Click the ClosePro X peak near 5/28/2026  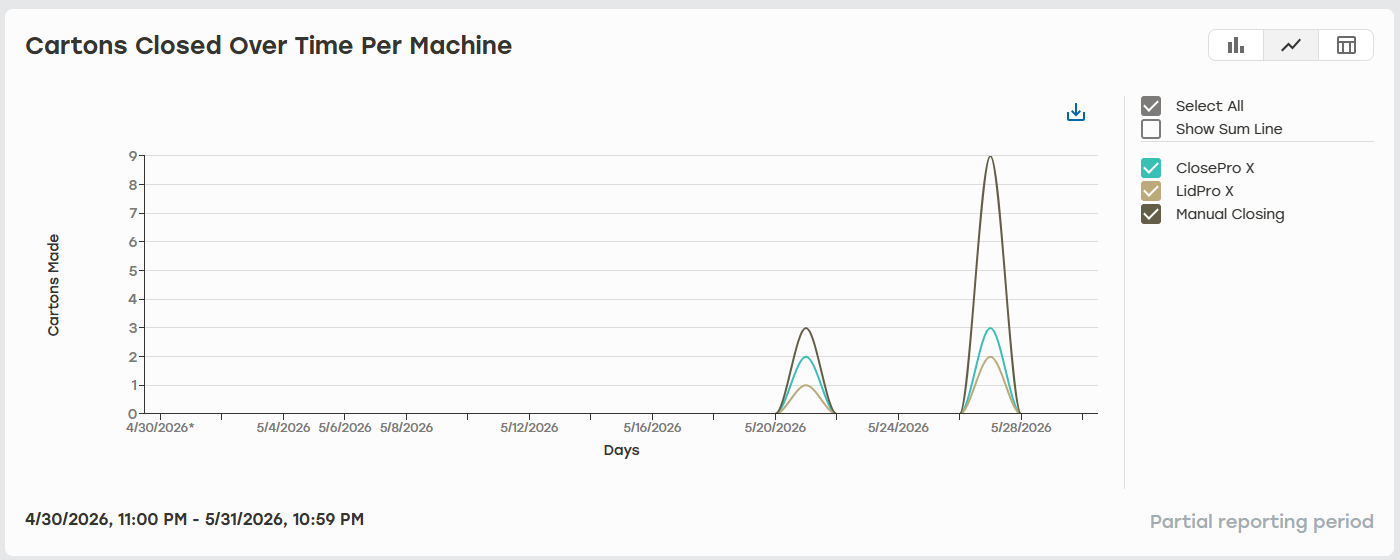coord(990,328)
